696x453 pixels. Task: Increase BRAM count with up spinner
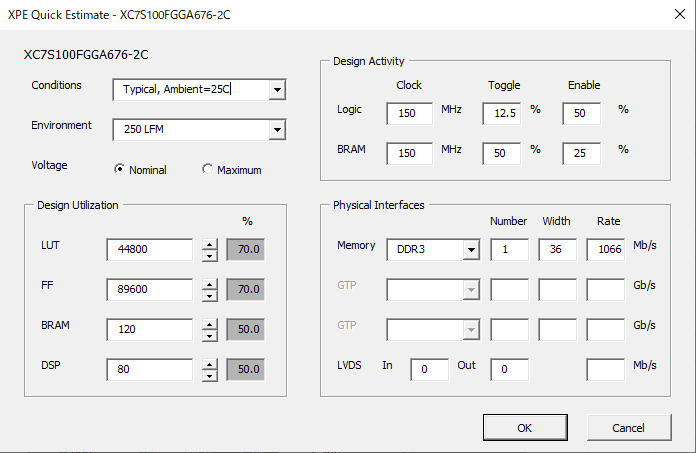tap(210, 324)
